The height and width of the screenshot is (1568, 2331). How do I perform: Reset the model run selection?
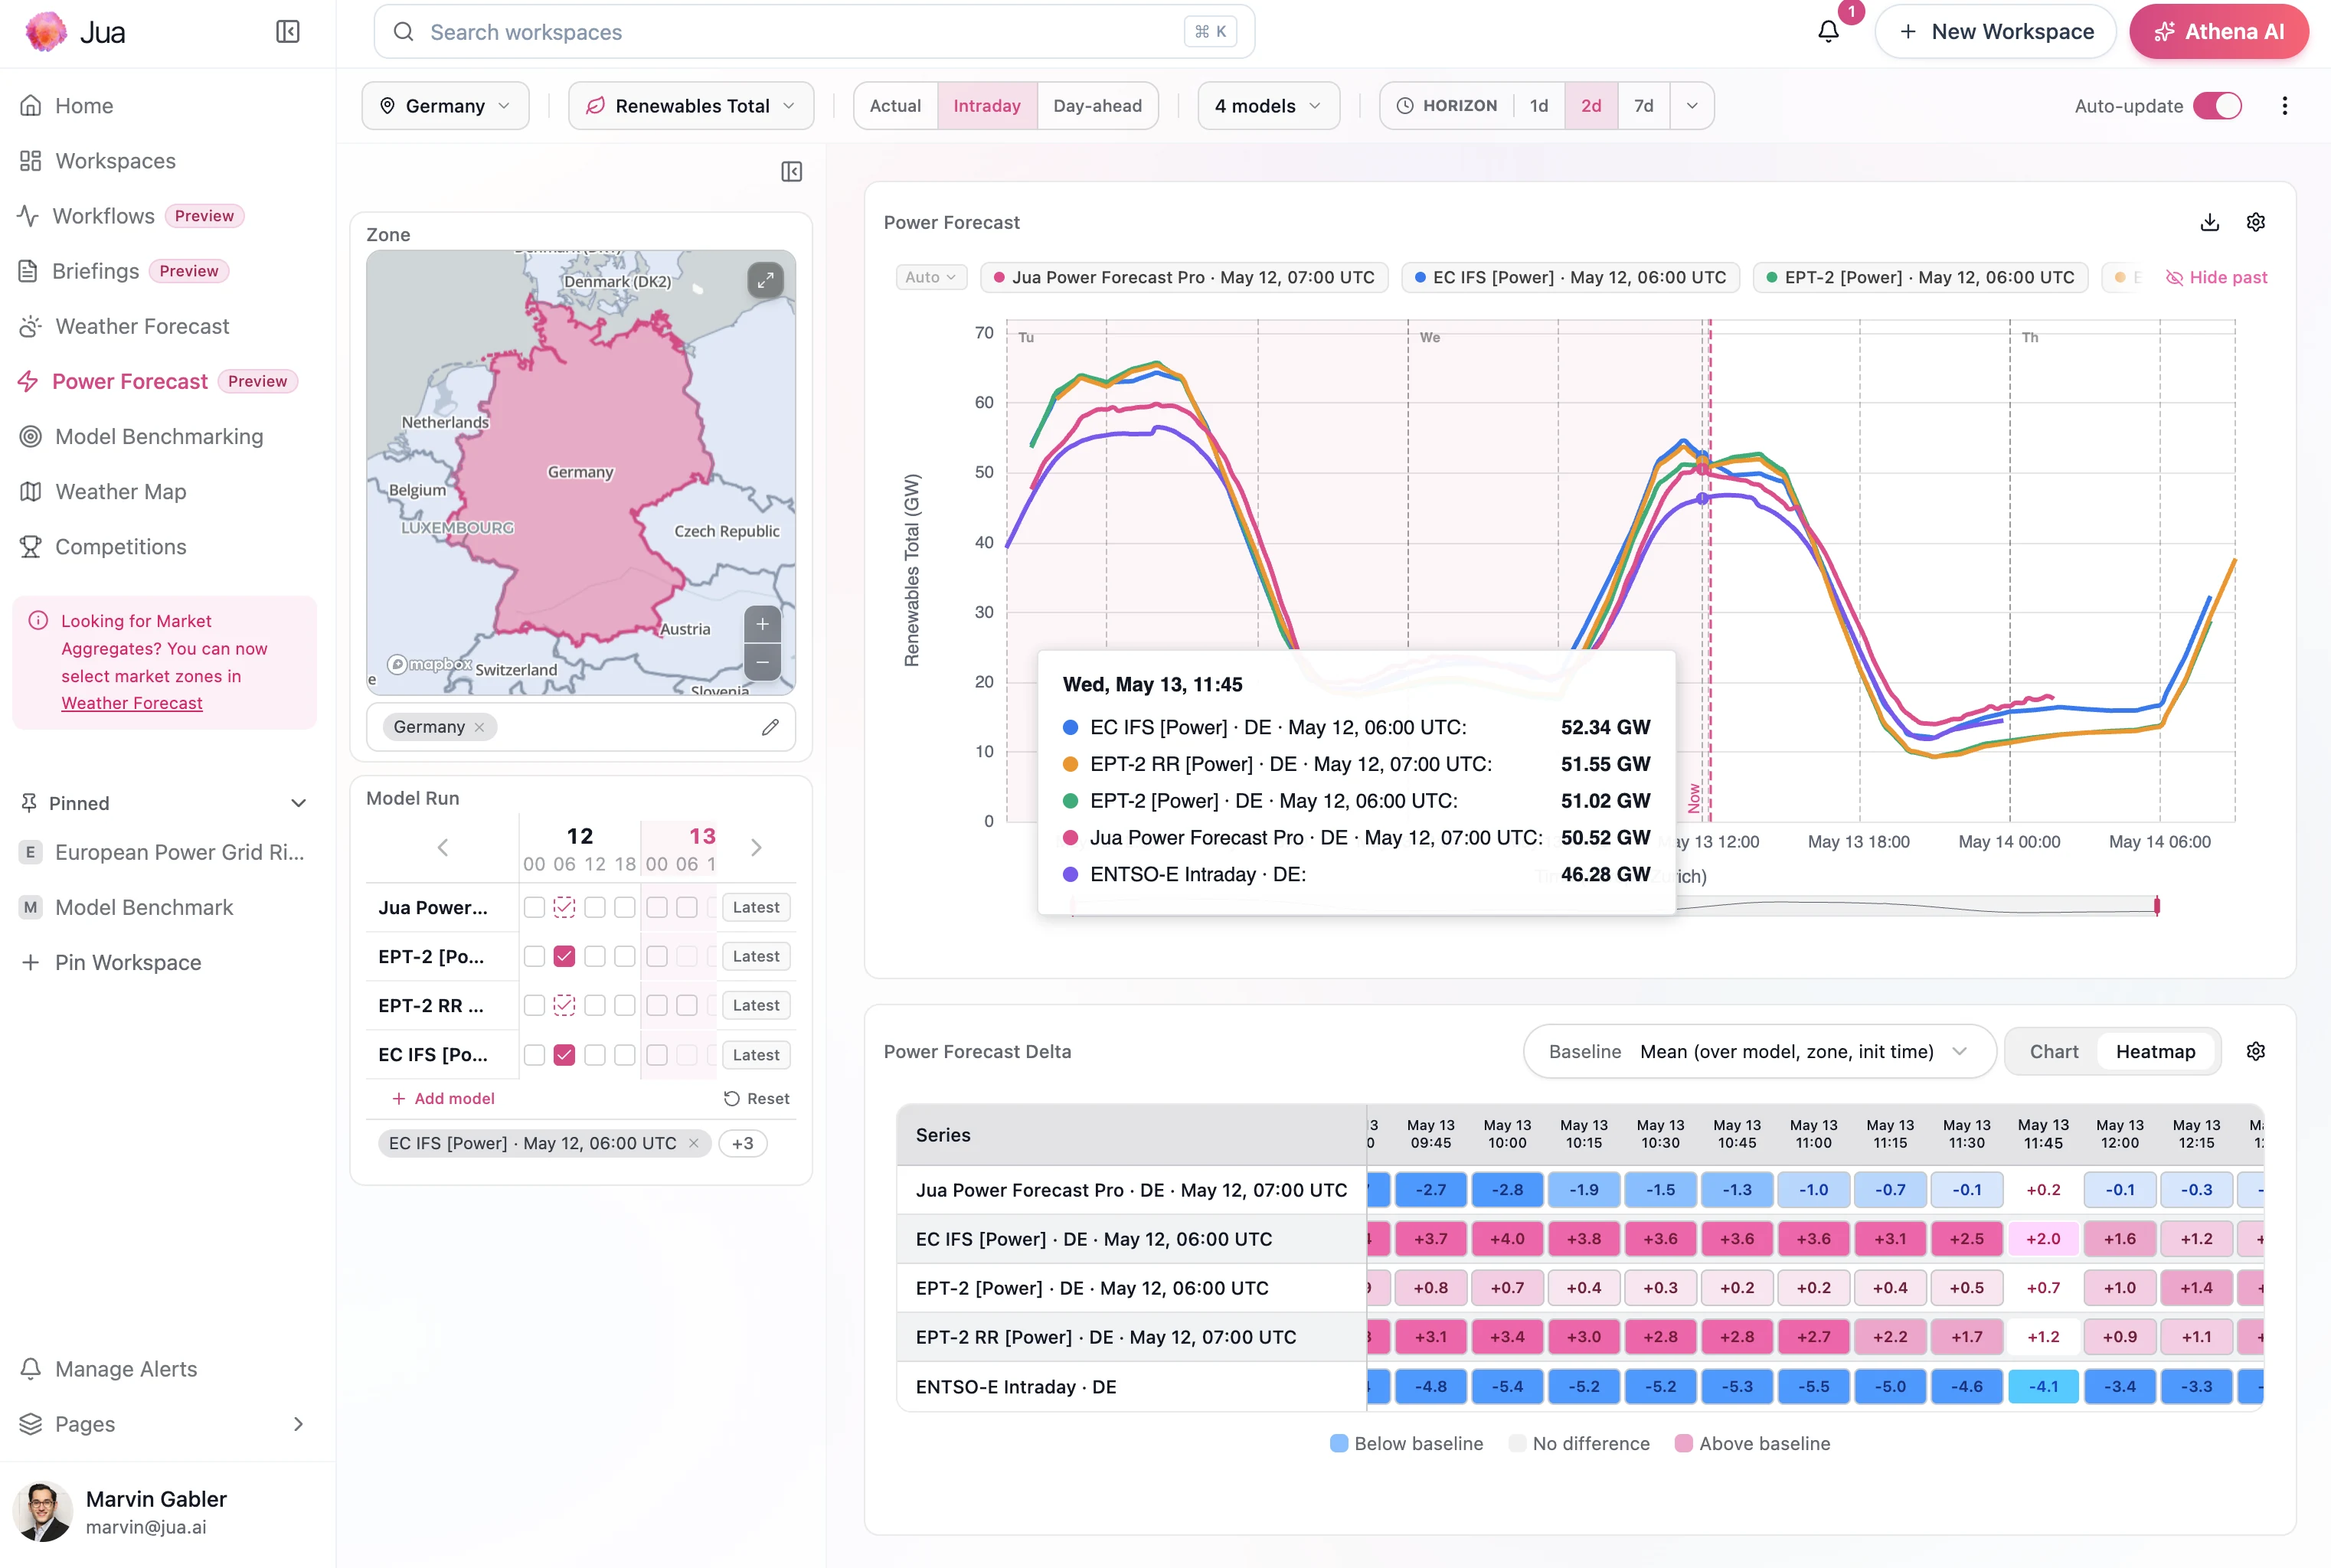pyautogui.click(x=756, y=1098)
